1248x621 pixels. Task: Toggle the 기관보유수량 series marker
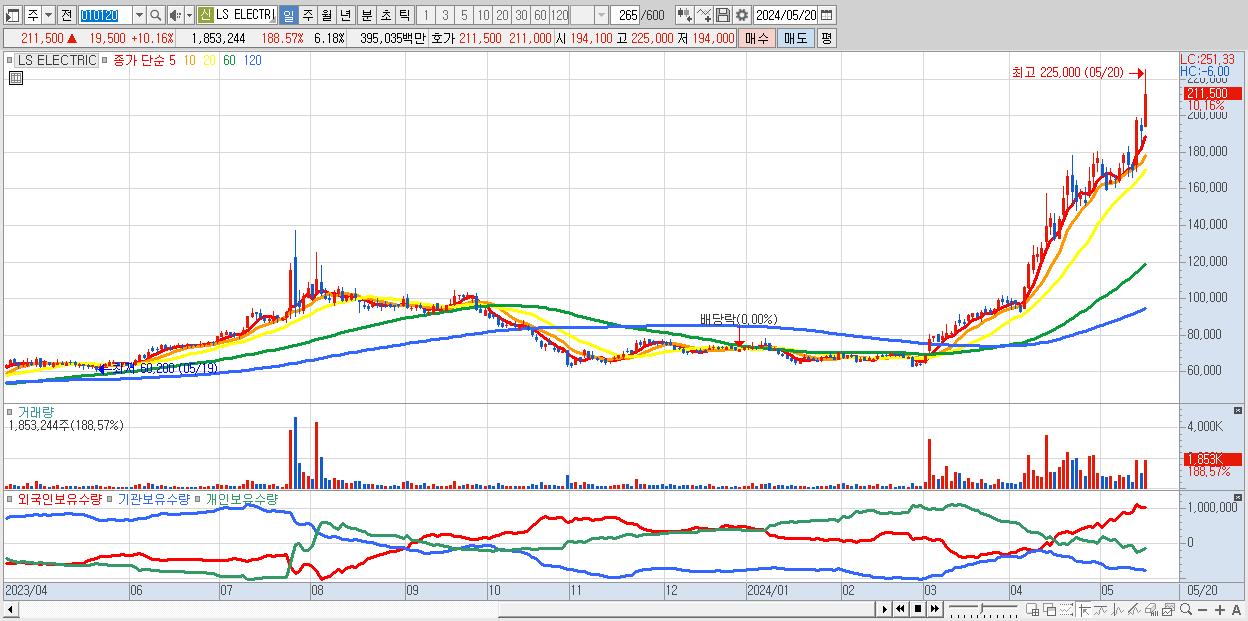pyautogui.click(x=112, y=497)
